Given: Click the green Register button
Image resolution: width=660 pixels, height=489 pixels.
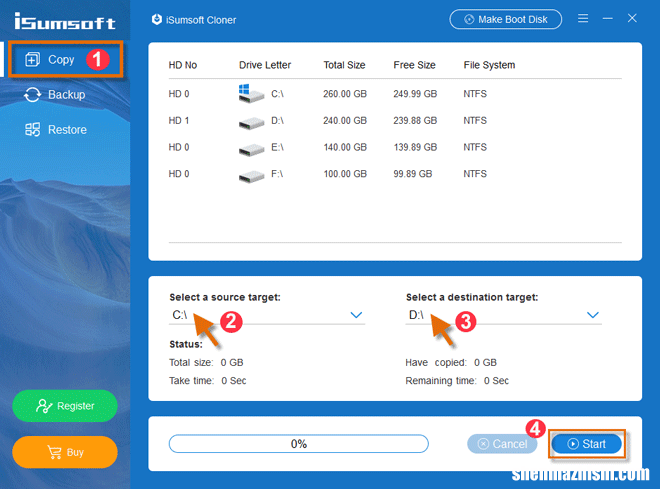Looking at the screenshot, I should coord(65,406).
